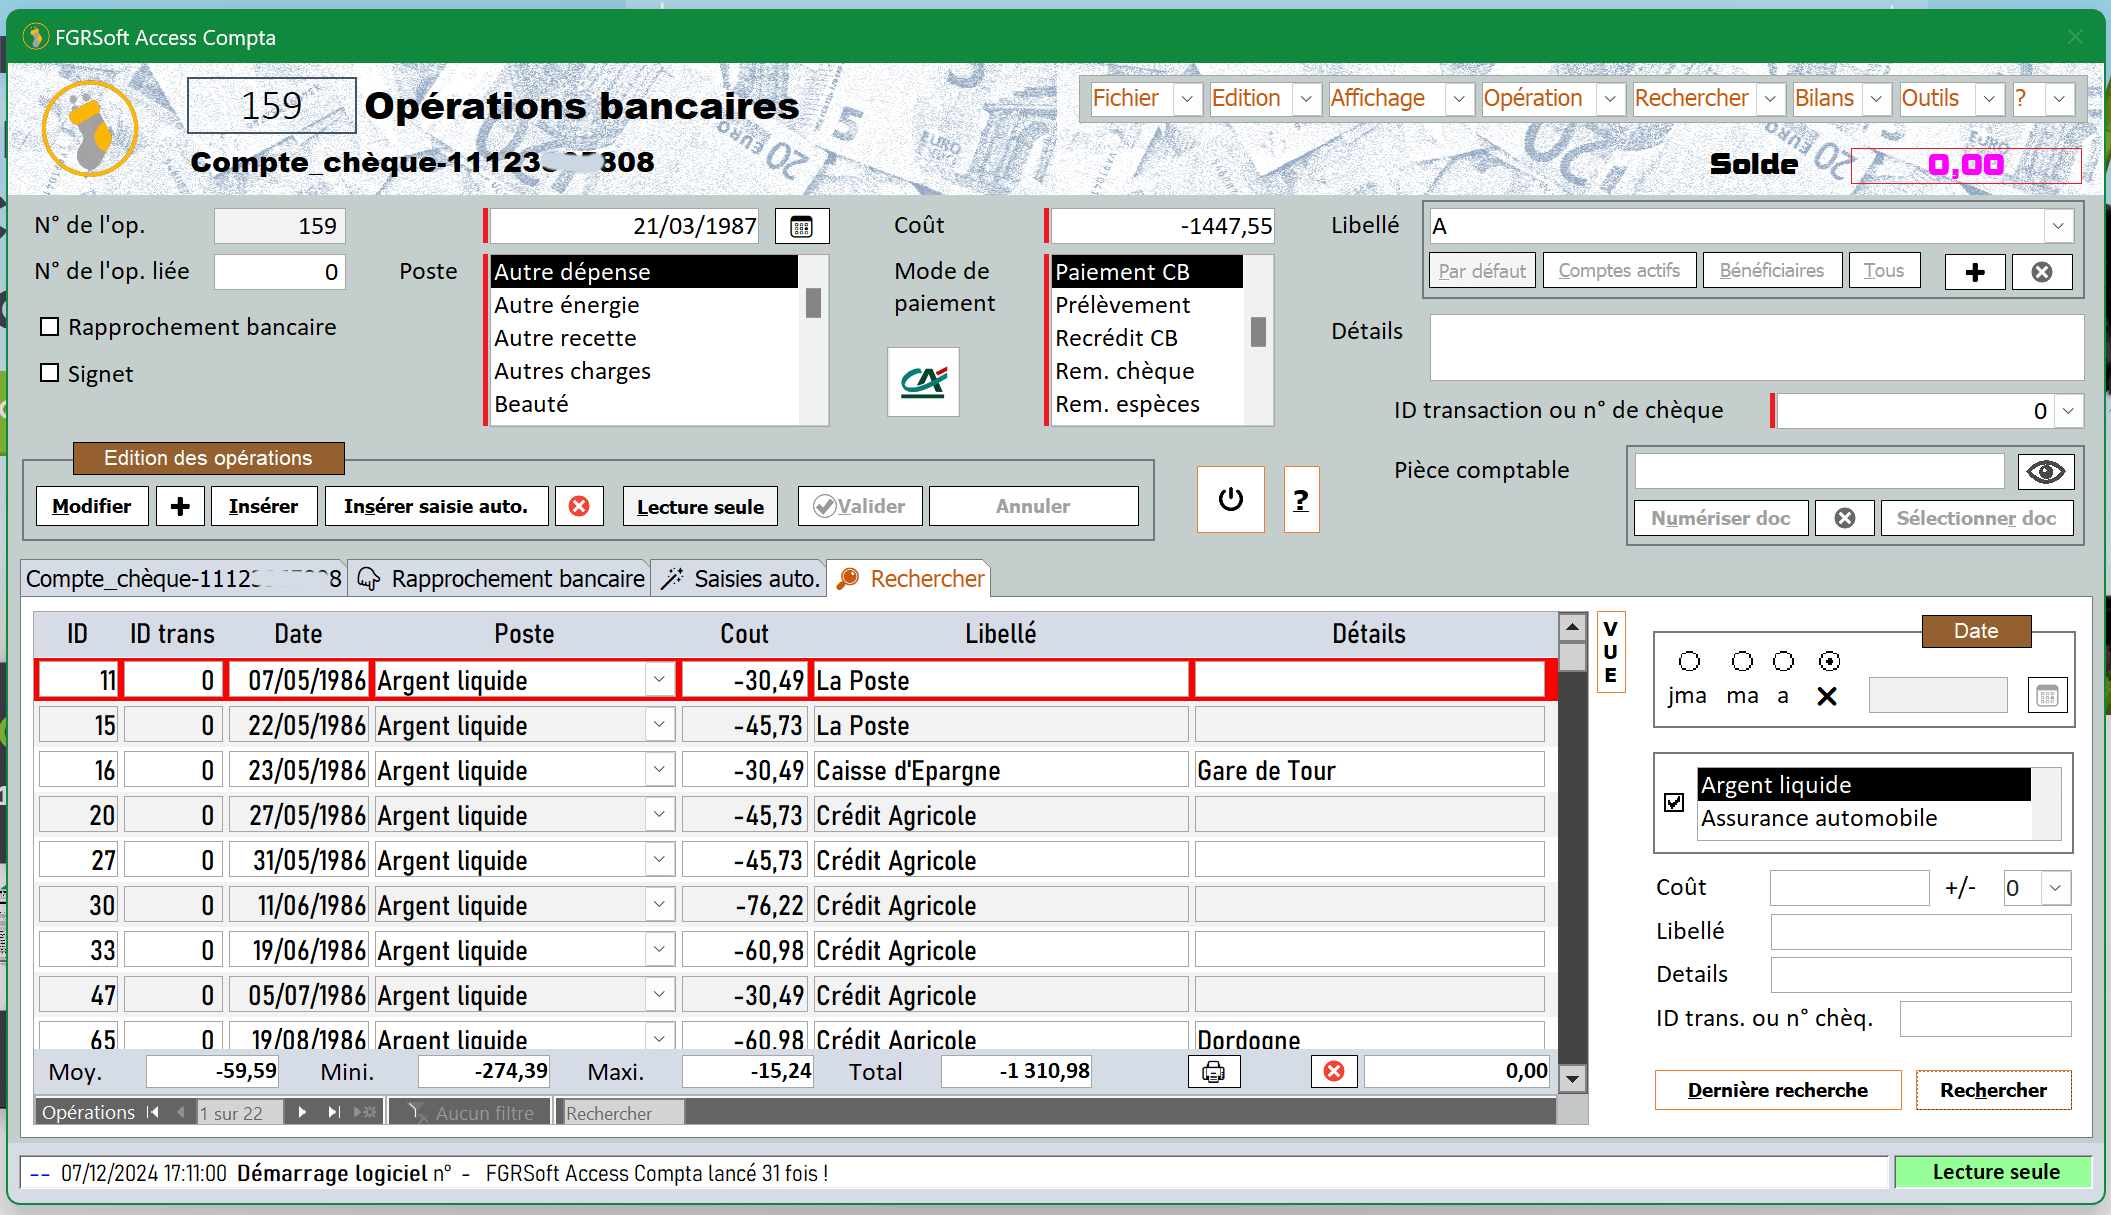Go to last record in navigator
This screenshot has width=2111, height=1215.
(x=334, y=1112)
